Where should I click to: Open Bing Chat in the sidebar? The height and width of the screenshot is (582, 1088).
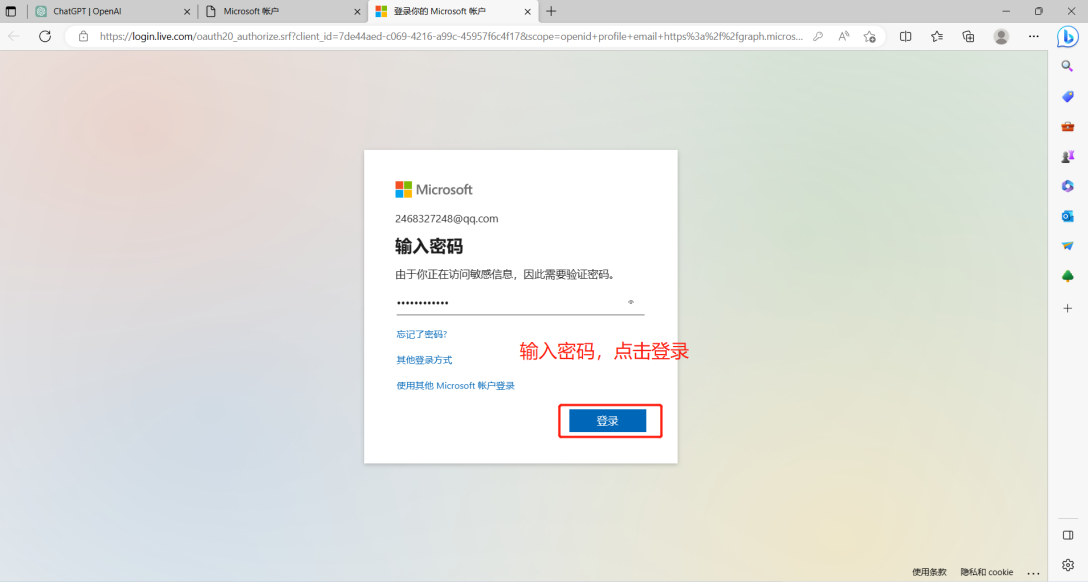pyautogui.click(x=1067, y=37)
